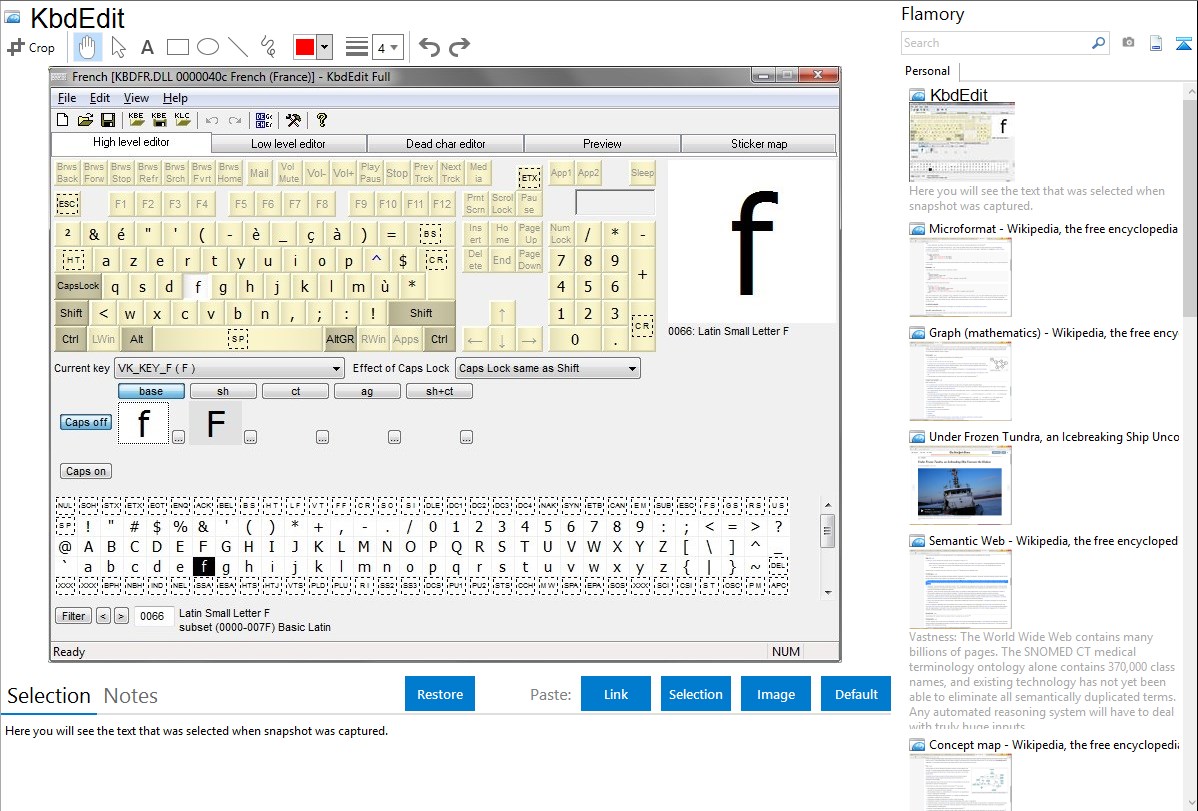Image resolution: width=1198 pixels, height=811 pixels.
Task: Select the straight line tool
Action: (x=237, y=47)
